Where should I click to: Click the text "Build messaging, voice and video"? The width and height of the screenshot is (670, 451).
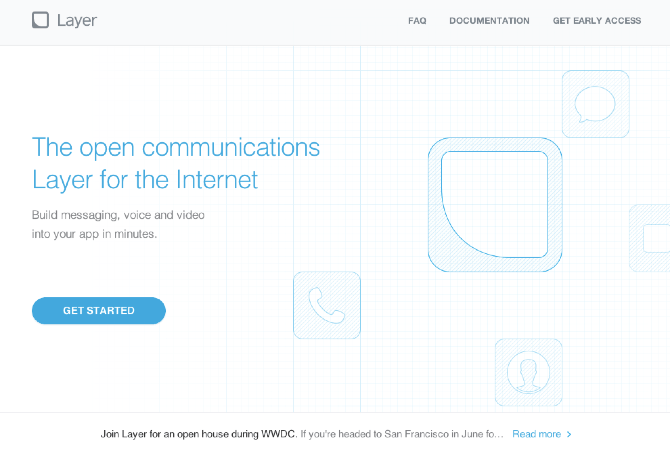(118, 215)
